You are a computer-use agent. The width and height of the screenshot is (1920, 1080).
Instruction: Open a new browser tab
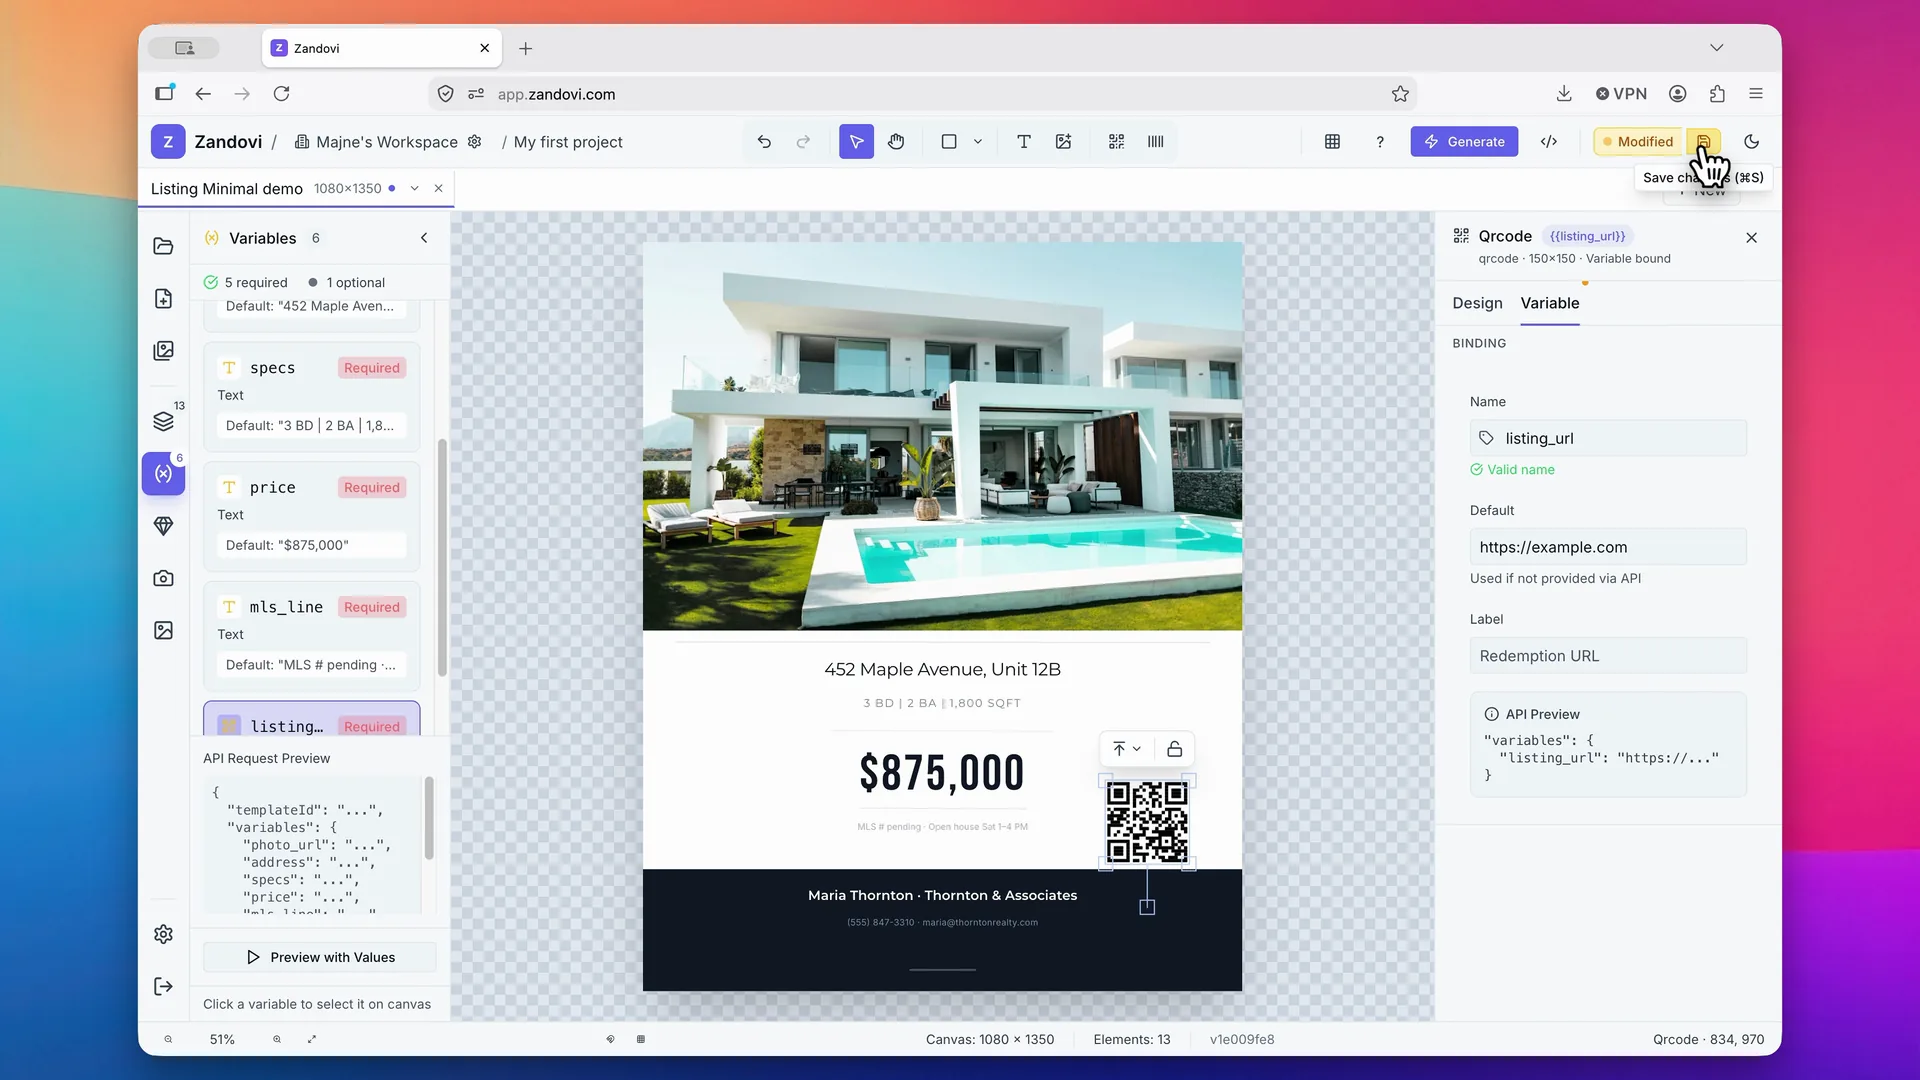525,48
